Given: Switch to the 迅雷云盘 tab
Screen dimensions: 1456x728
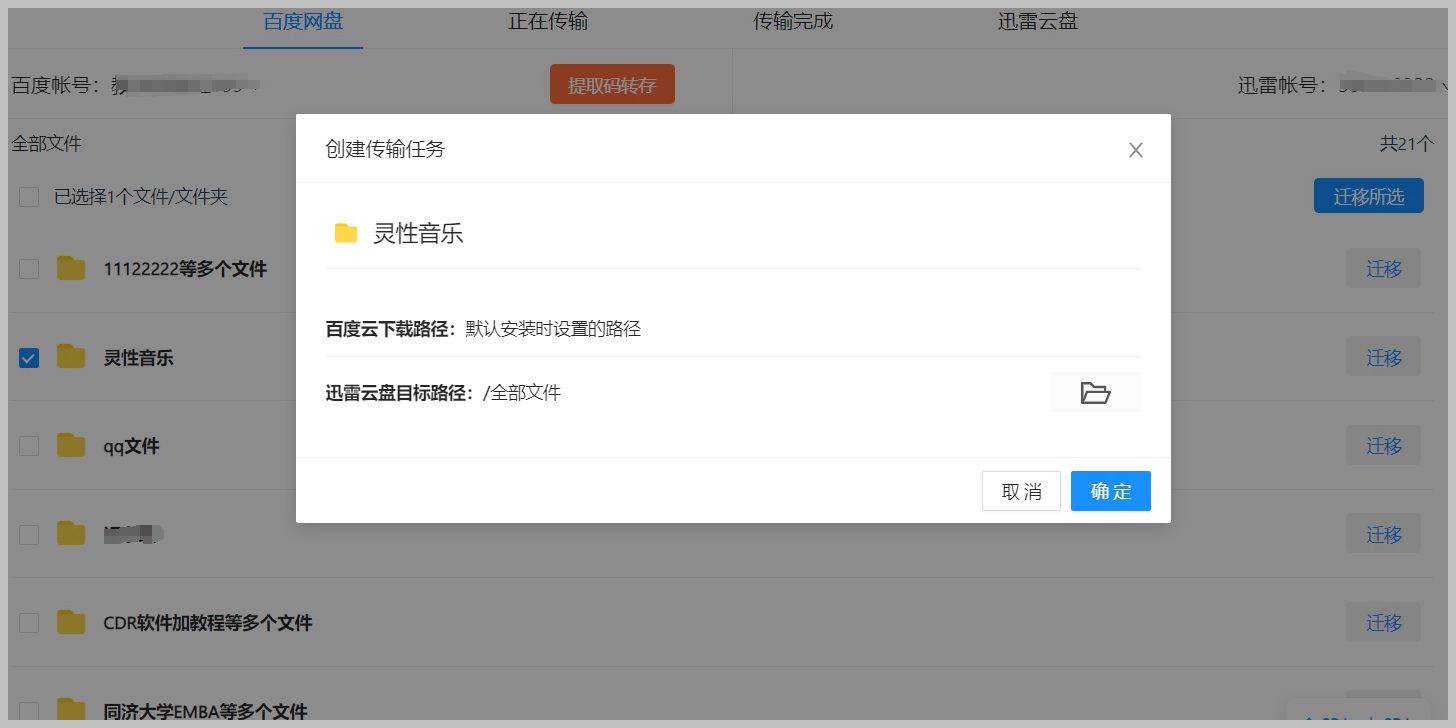Looking at the screenshot, I should [x=1037, y=22].
